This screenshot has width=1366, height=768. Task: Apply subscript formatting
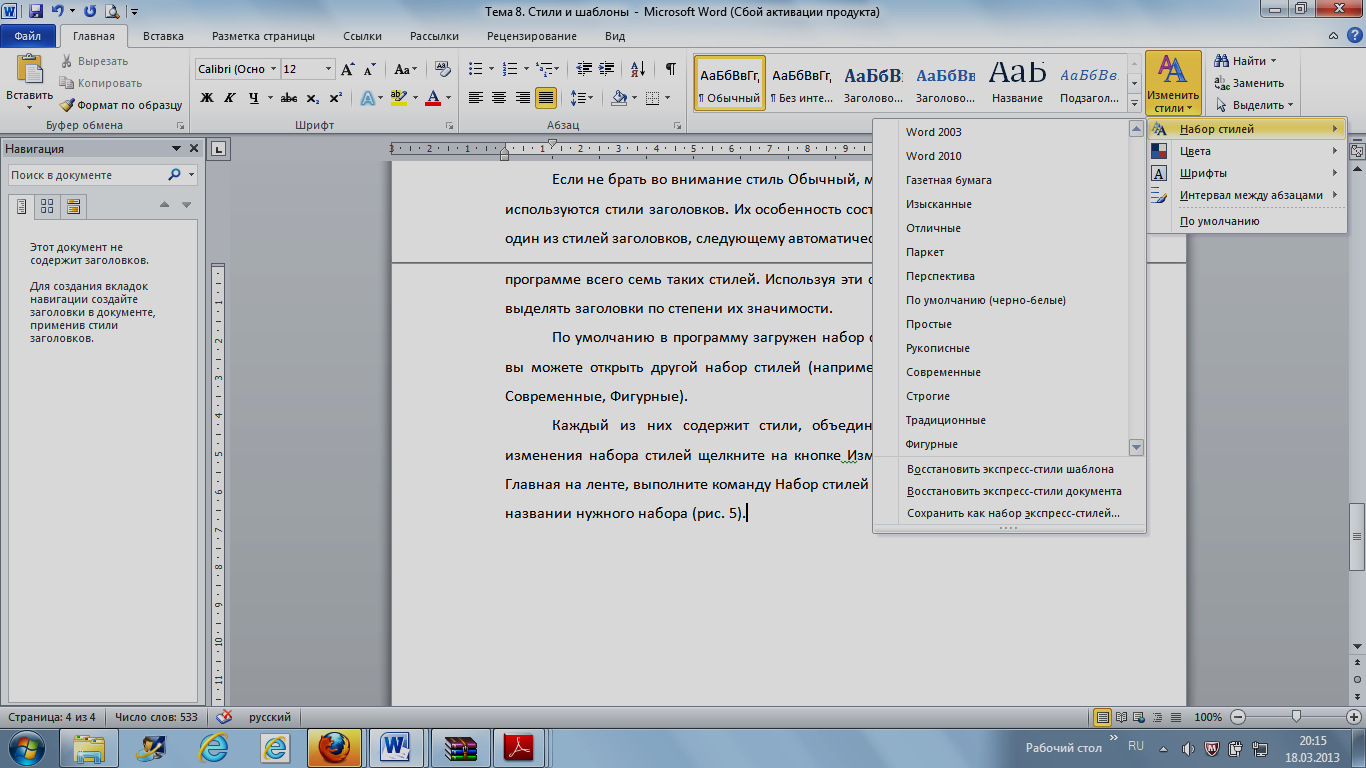(313, 98)
